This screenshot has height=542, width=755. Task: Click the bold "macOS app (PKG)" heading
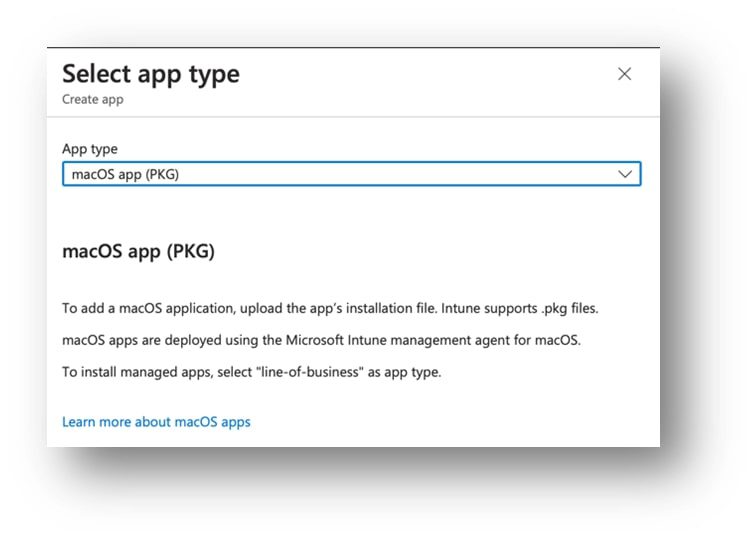(138, 252)
